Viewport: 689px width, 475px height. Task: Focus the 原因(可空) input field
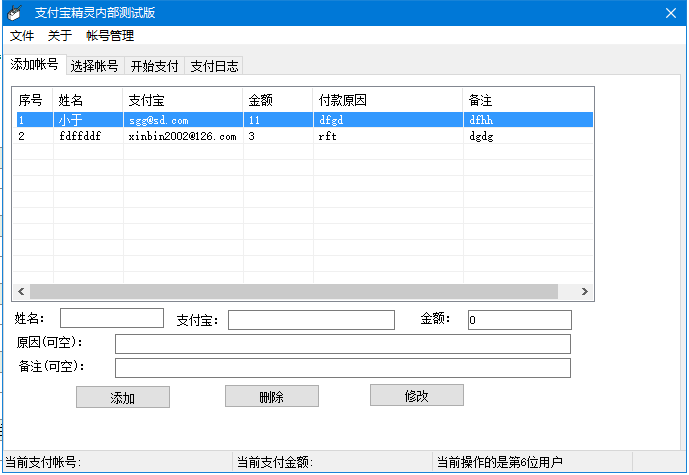point(343,344)
